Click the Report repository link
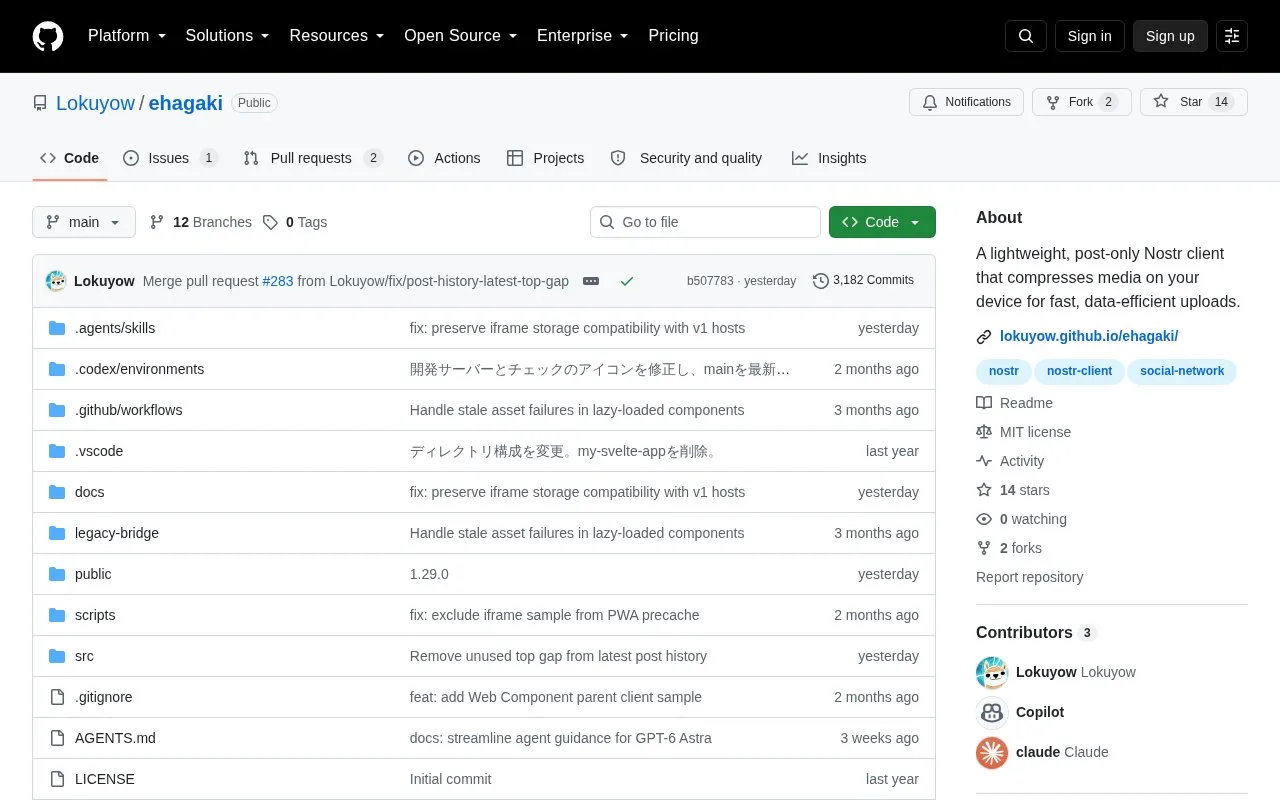Image resolution: width=1280 pixels, height=800 pixels. tap(1029, 577)
